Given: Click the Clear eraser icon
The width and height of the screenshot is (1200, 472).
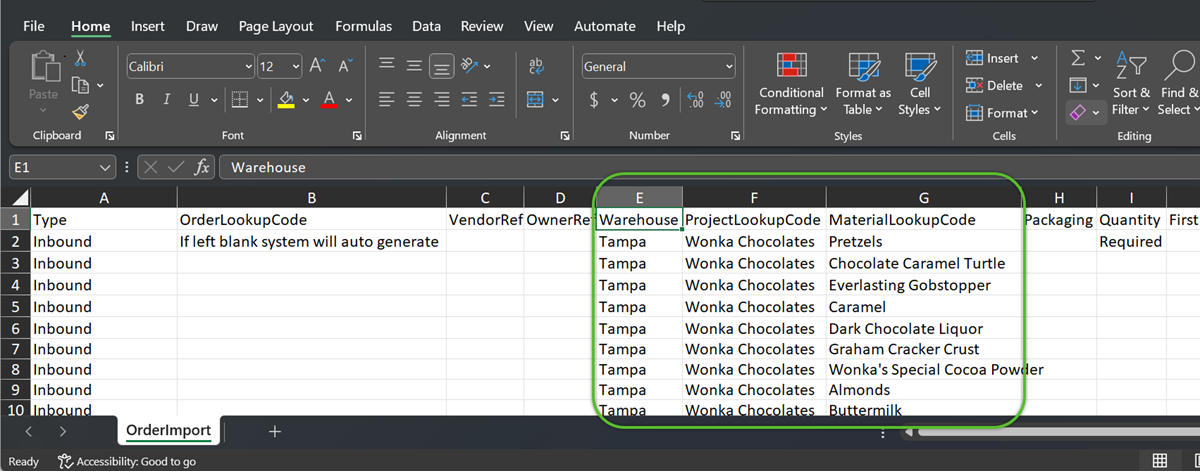Looking at the screenshot, I should [x=1078, y=112].
